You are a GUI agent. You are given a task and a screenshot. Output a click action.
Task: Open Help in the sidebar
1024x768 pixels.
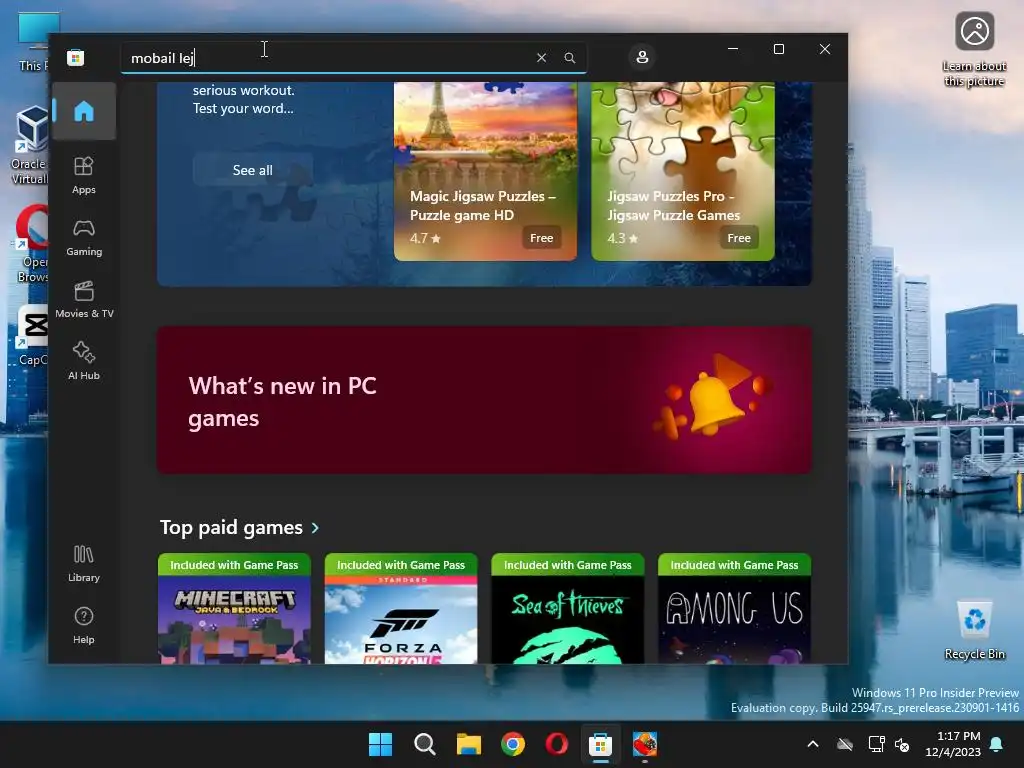(84, 625)
